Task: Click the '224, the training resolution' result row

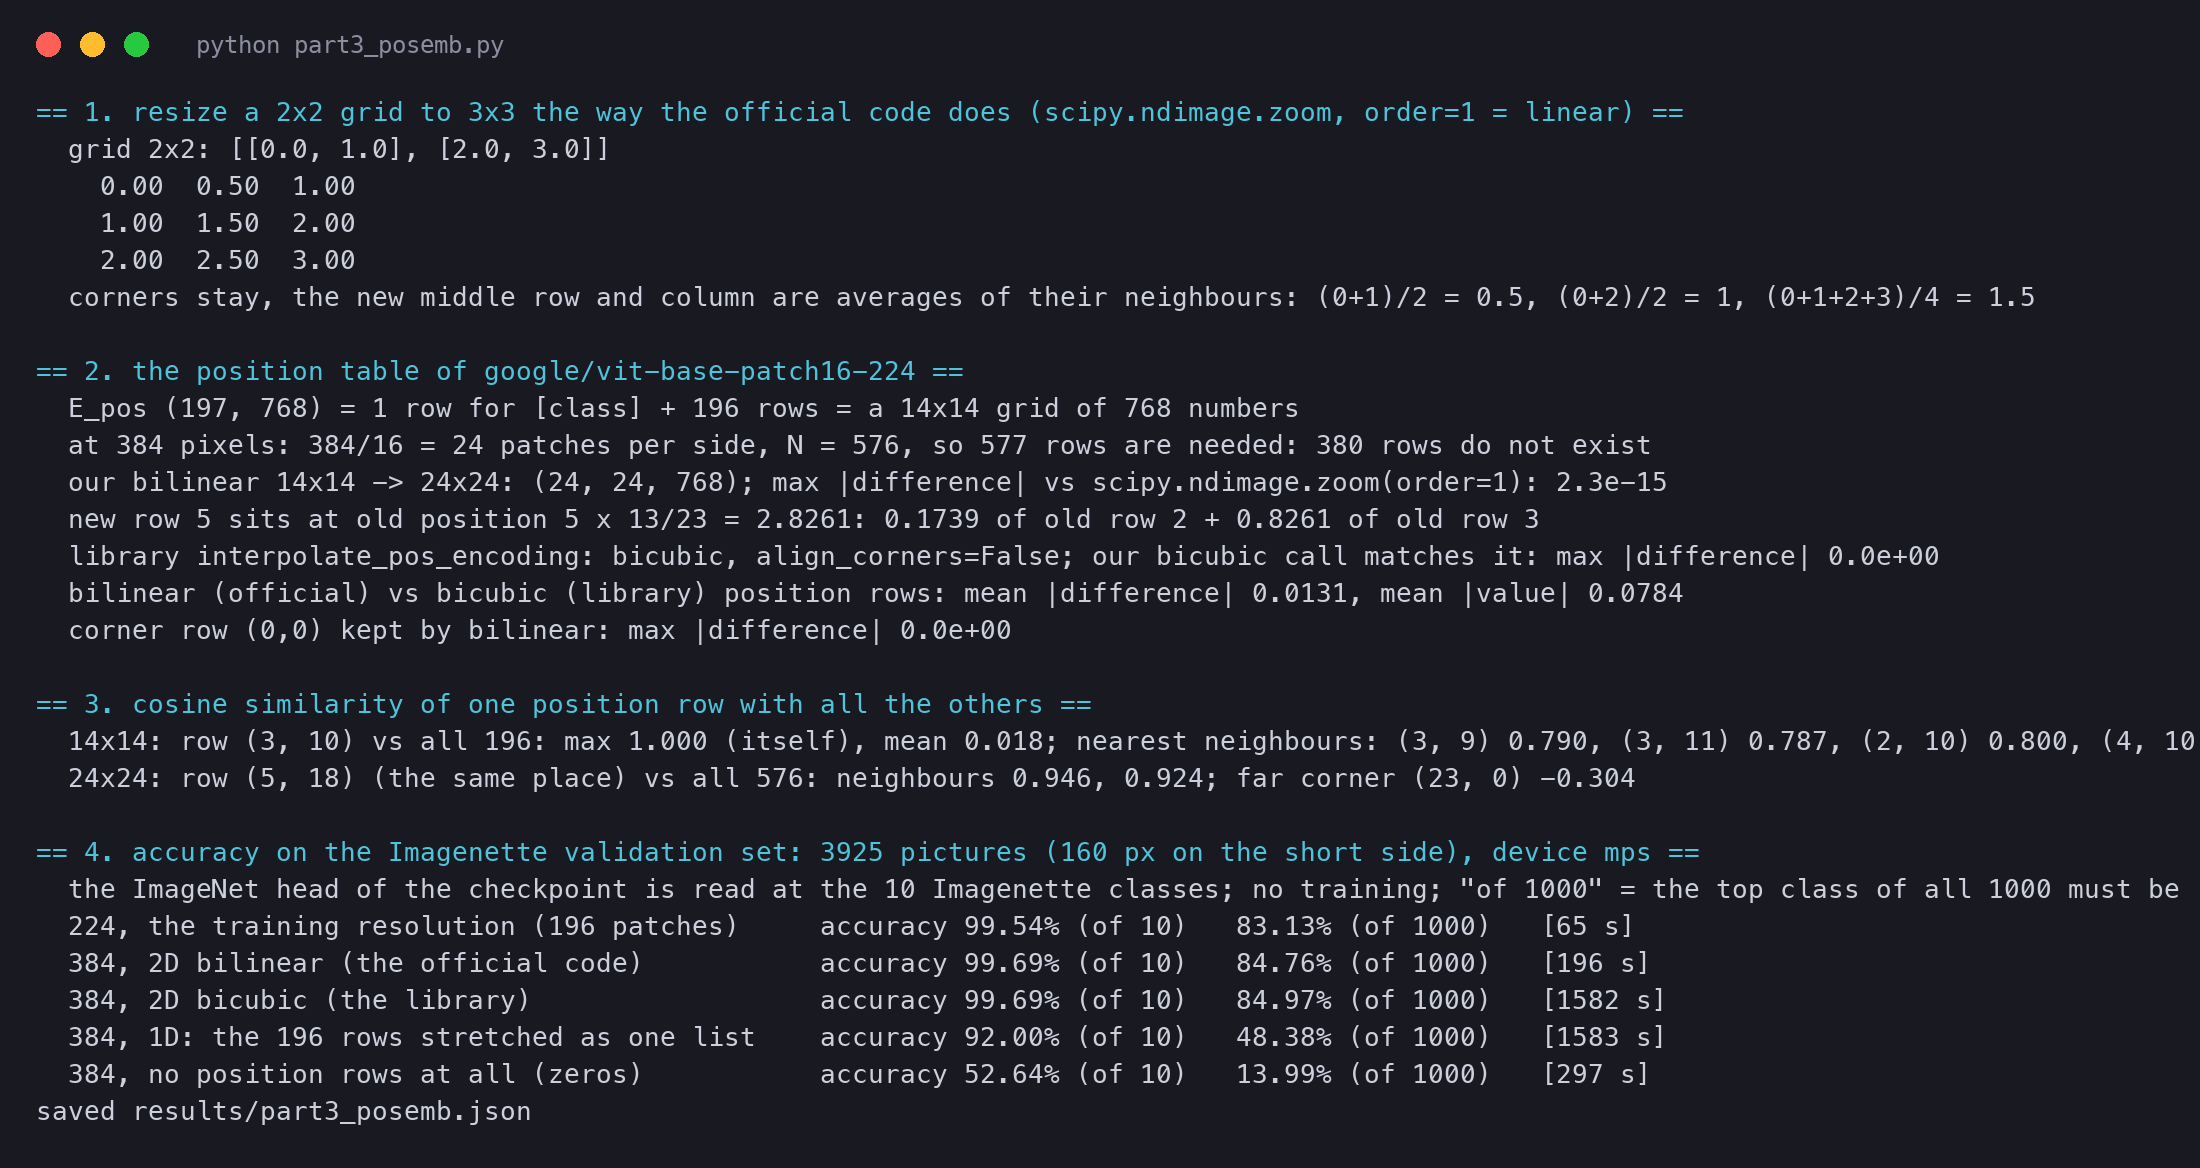Action: [850, 926]
